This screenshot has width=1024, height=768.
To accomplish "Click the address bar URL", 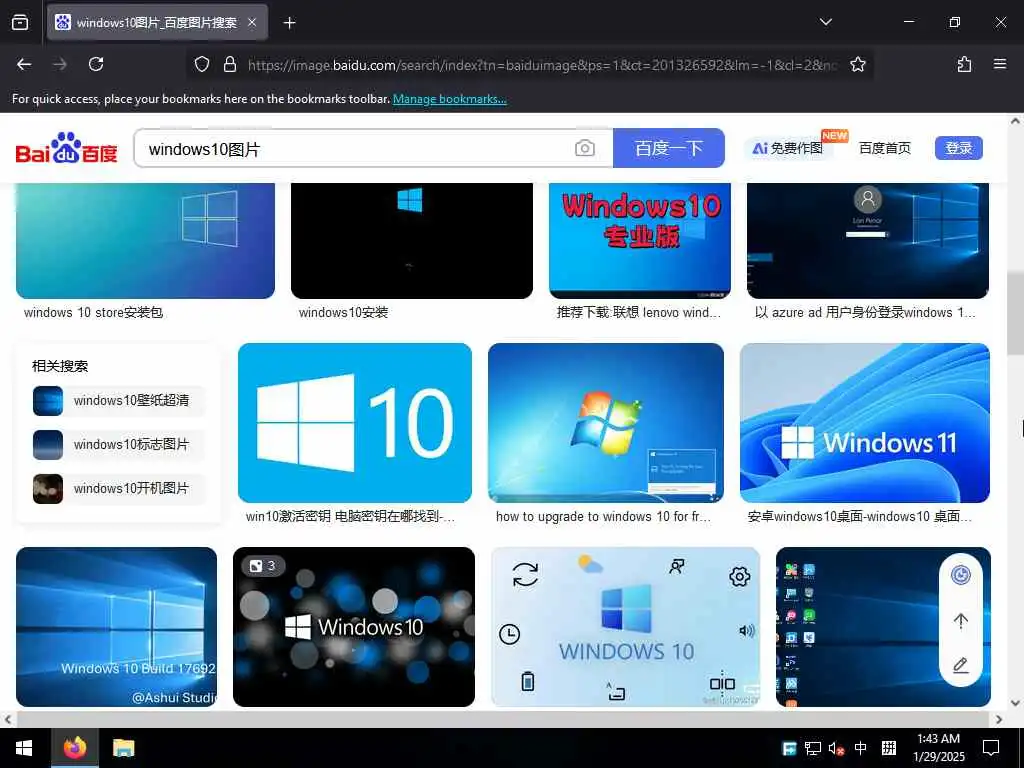I will 542,65.
